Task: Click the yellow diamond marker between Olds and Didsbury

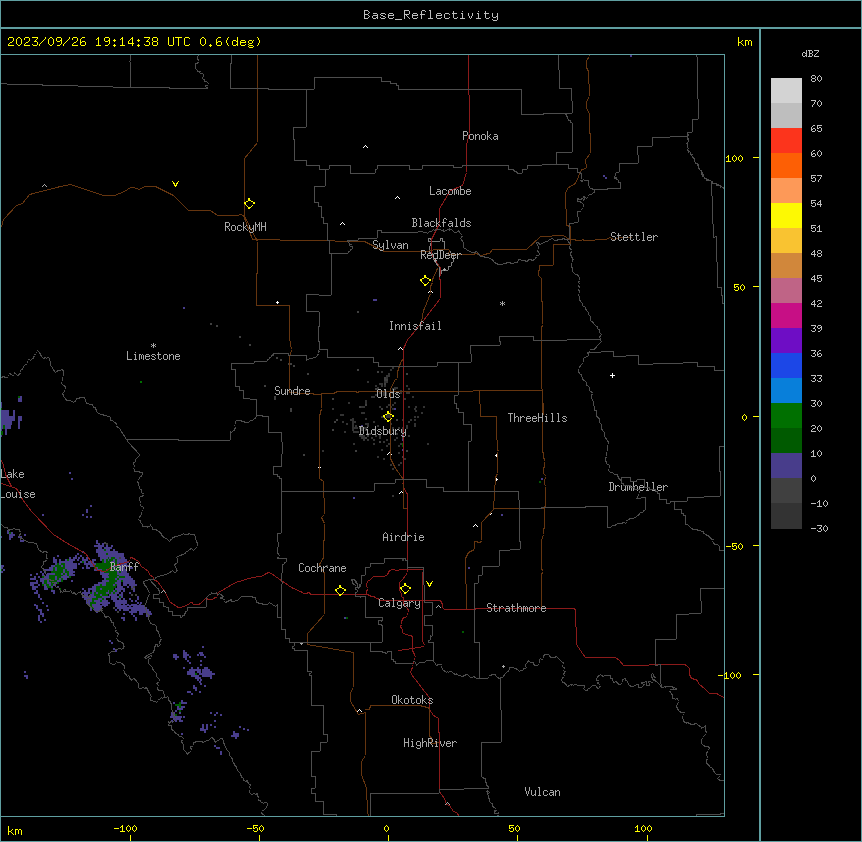Action: pos(388,417)
